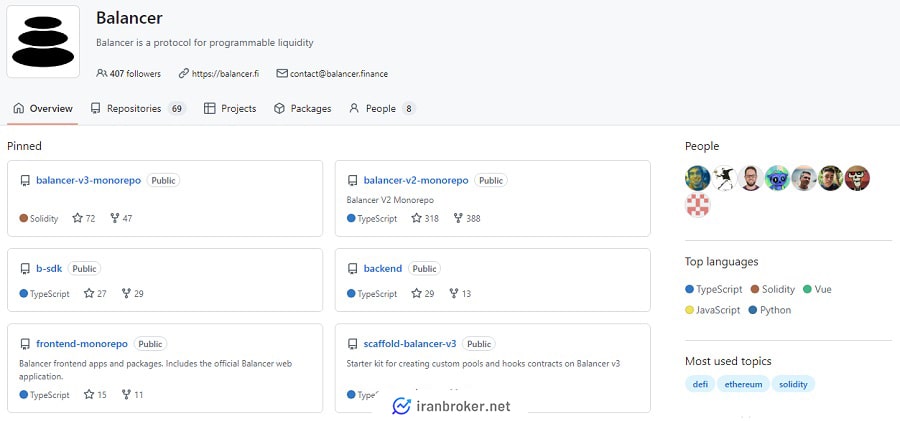This screenshot has width=900, height=421.
Task: Click the 69 counter on Repositories tab
Action: coord(177,109)
